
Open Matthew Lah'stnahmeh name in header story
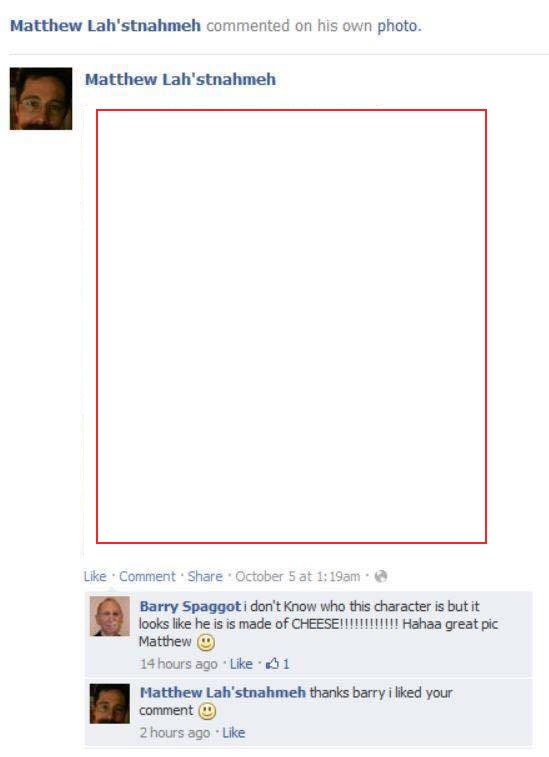tap(105, 26)
